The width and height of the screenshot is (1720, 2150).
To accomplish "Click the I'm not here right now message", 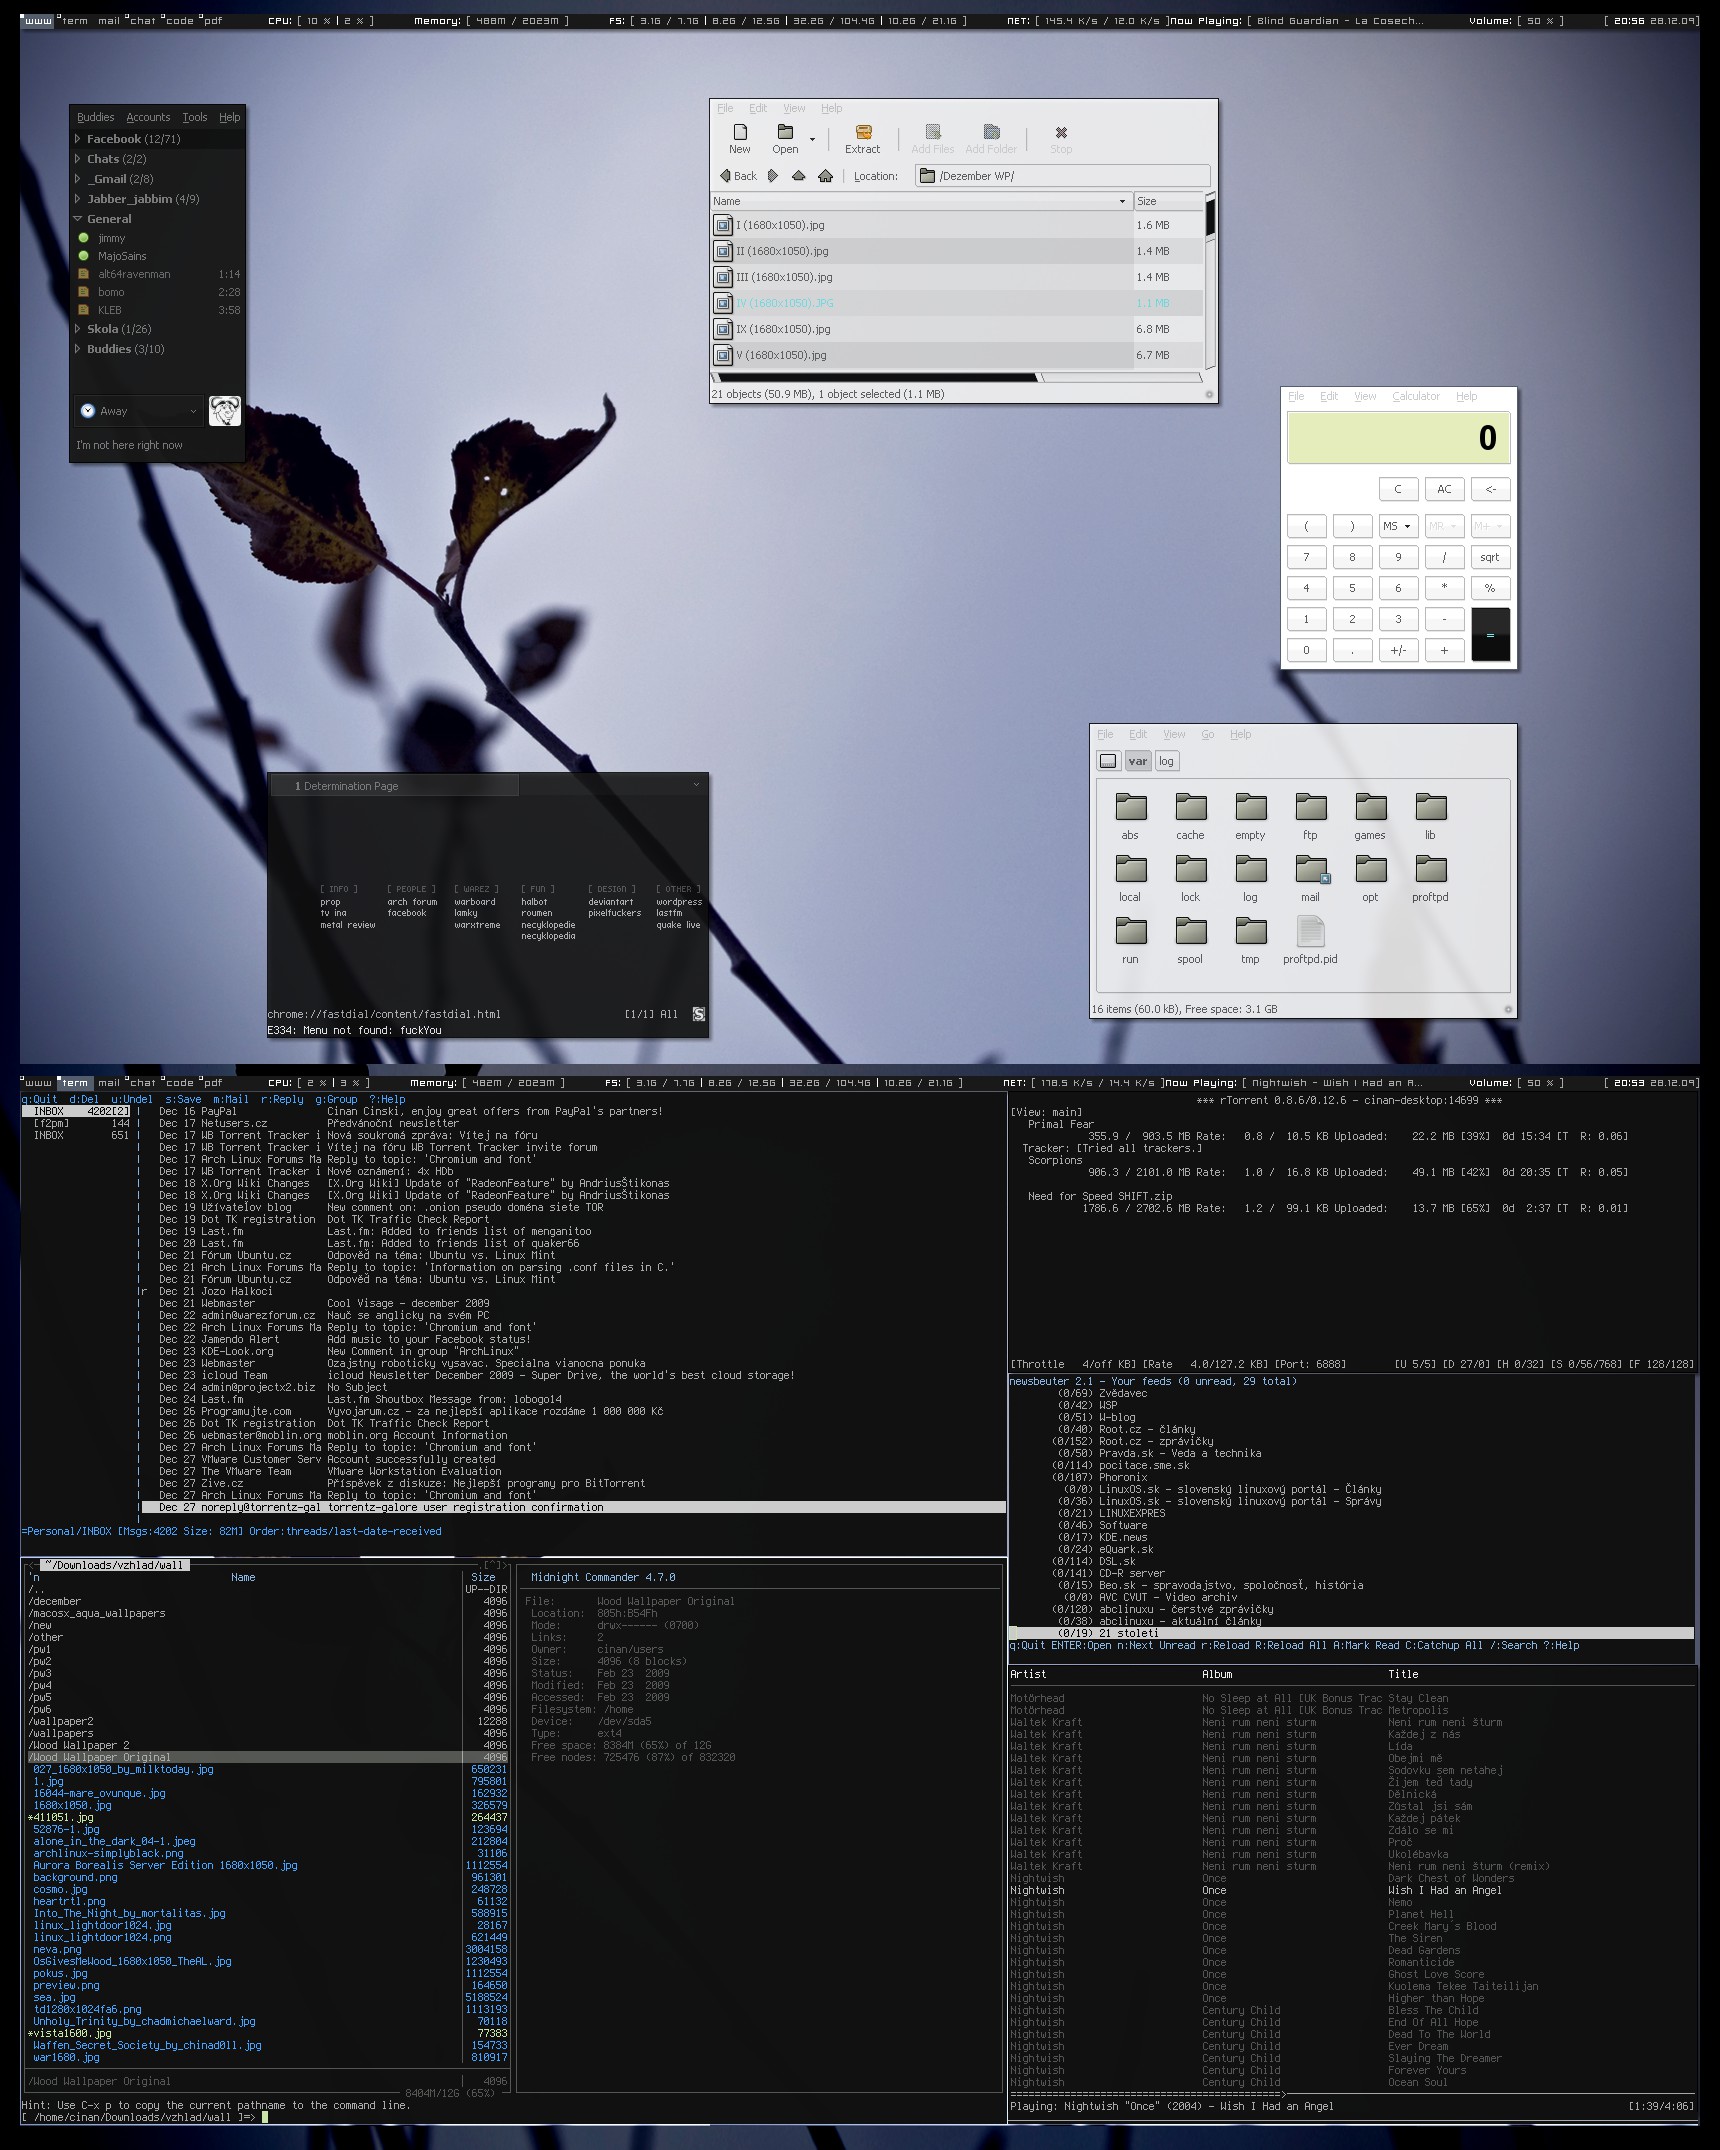I will coord(129,445).
